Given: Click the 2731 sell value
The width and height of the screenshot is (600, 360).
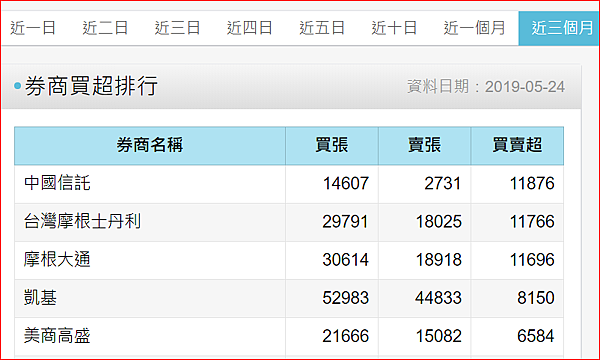Looking at the screenshot, I should point(443,183).
